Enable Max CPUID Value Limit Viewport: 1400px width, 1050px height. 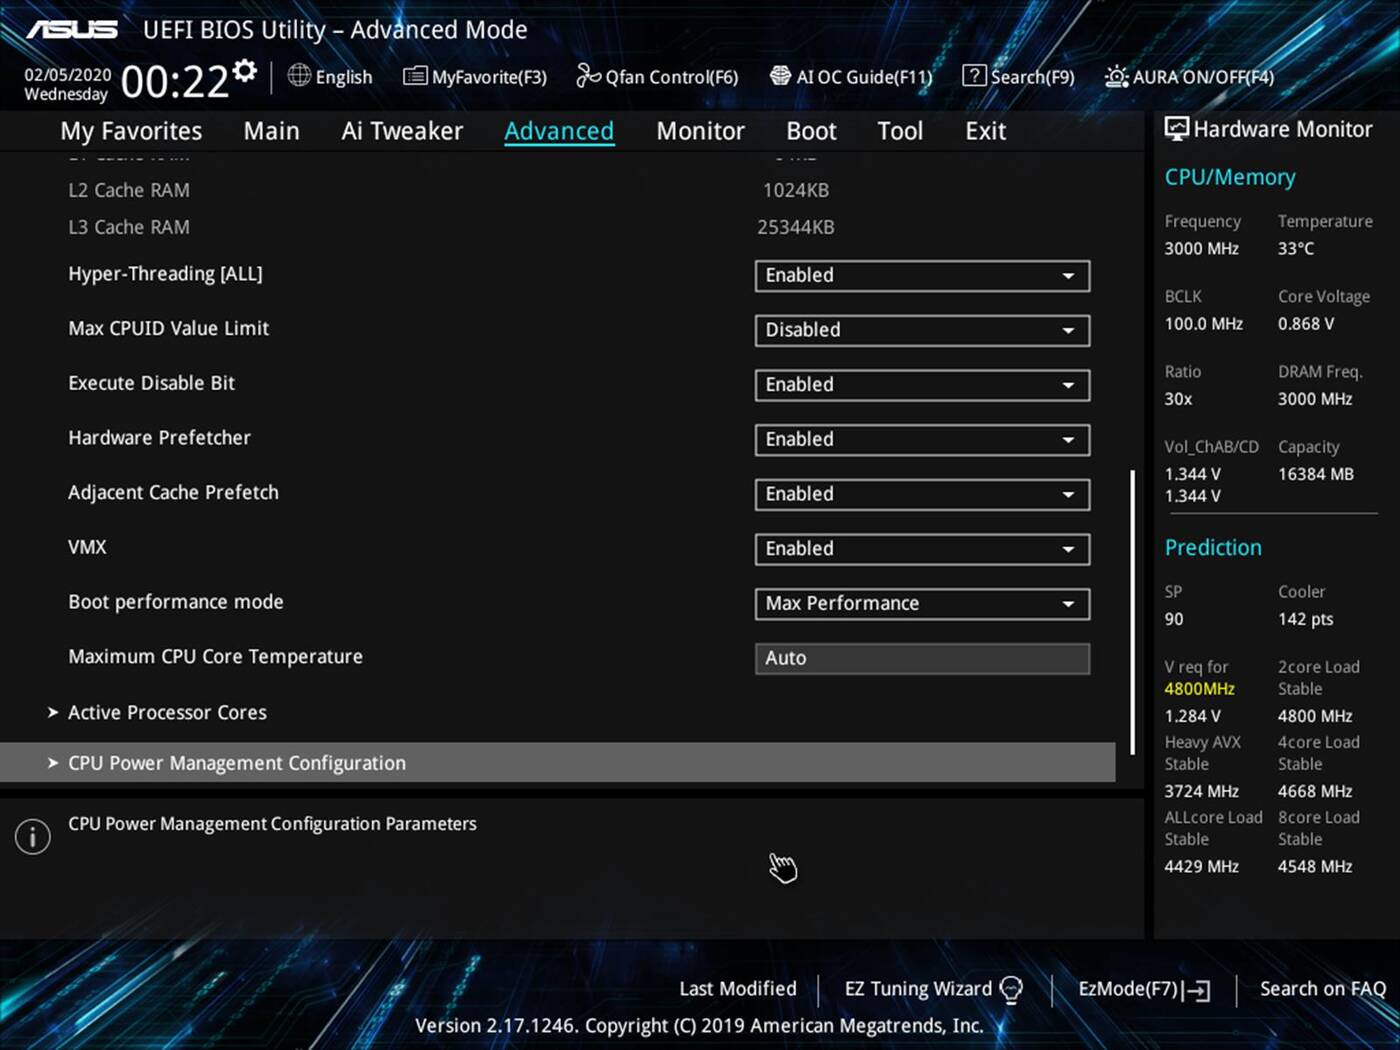click(x=920, y=330)
